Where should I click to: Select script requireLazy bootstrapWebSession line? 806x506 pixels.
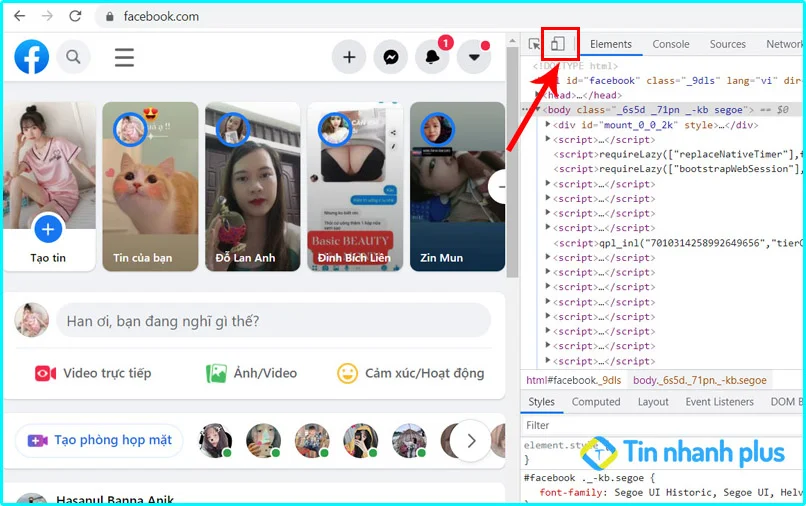pos(676,169)
